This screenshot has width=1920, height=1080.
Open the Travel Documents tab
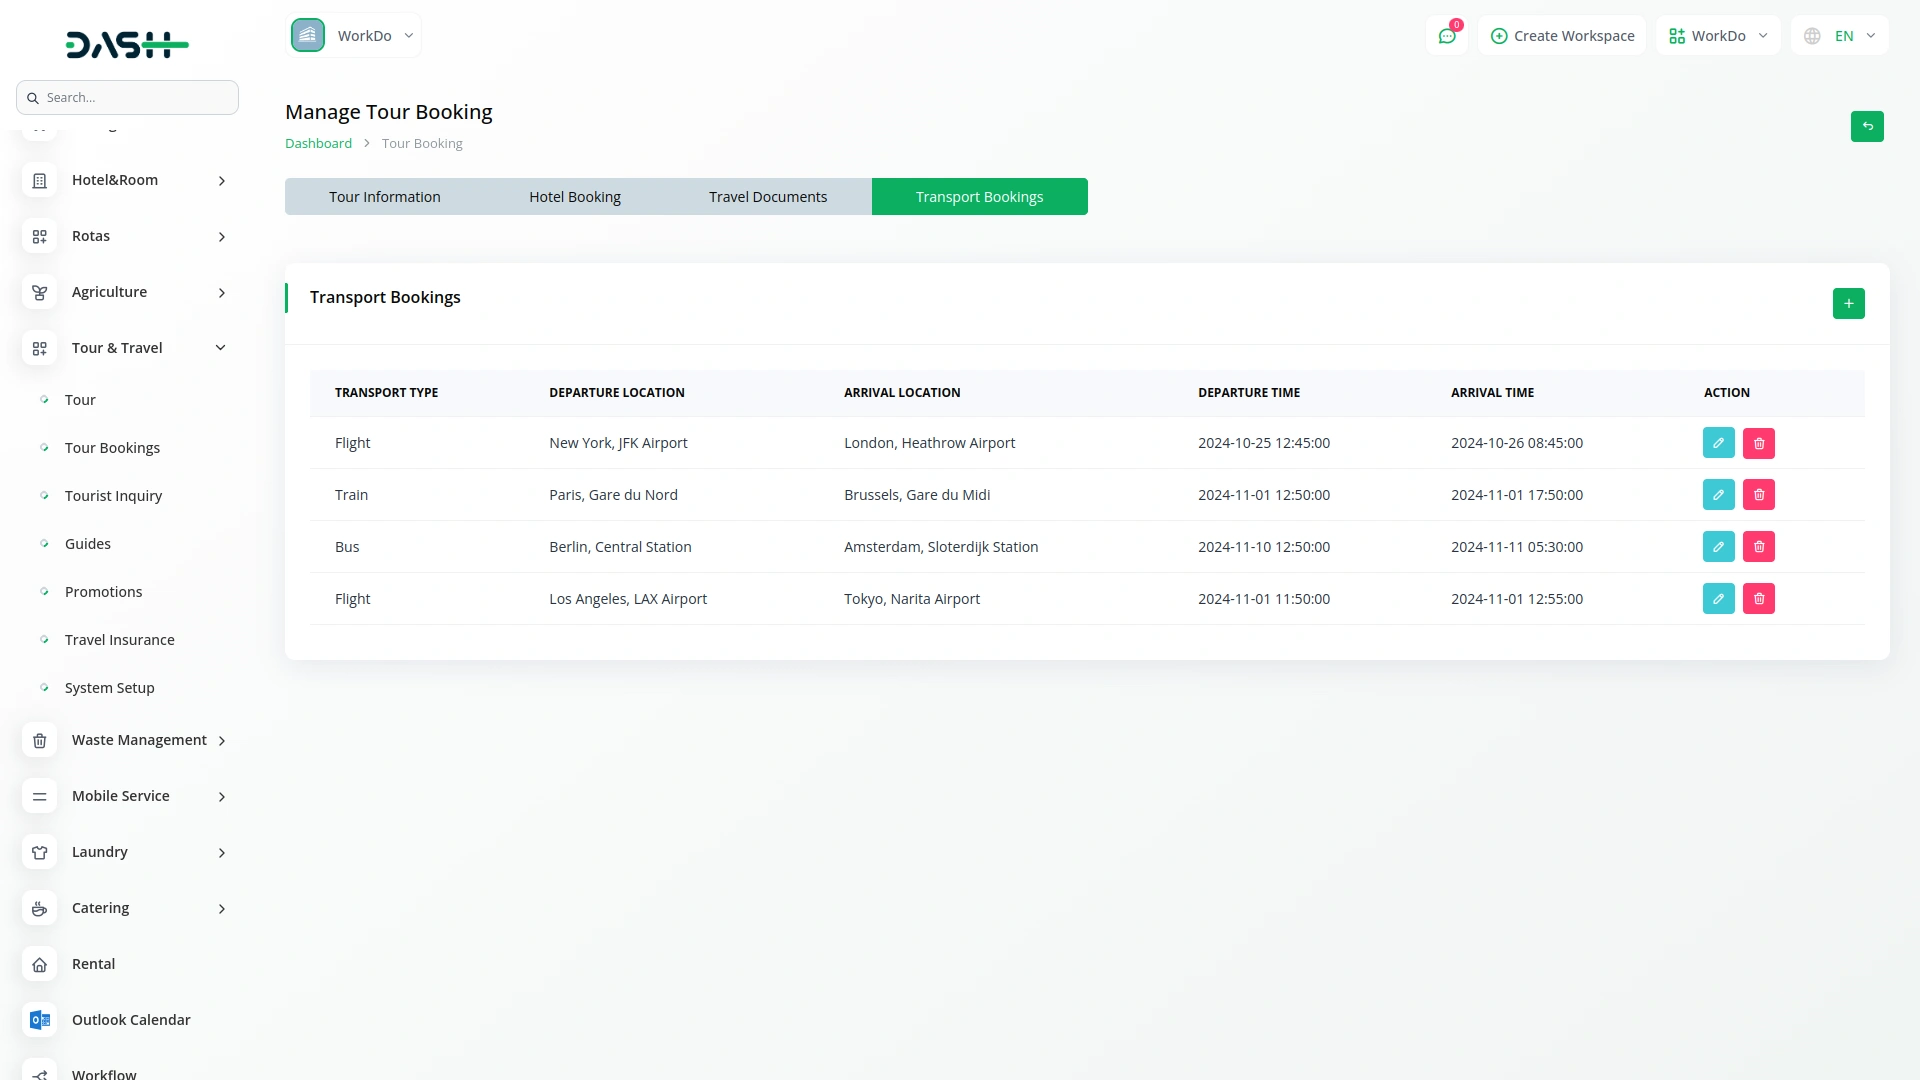(x=767, y=197)
